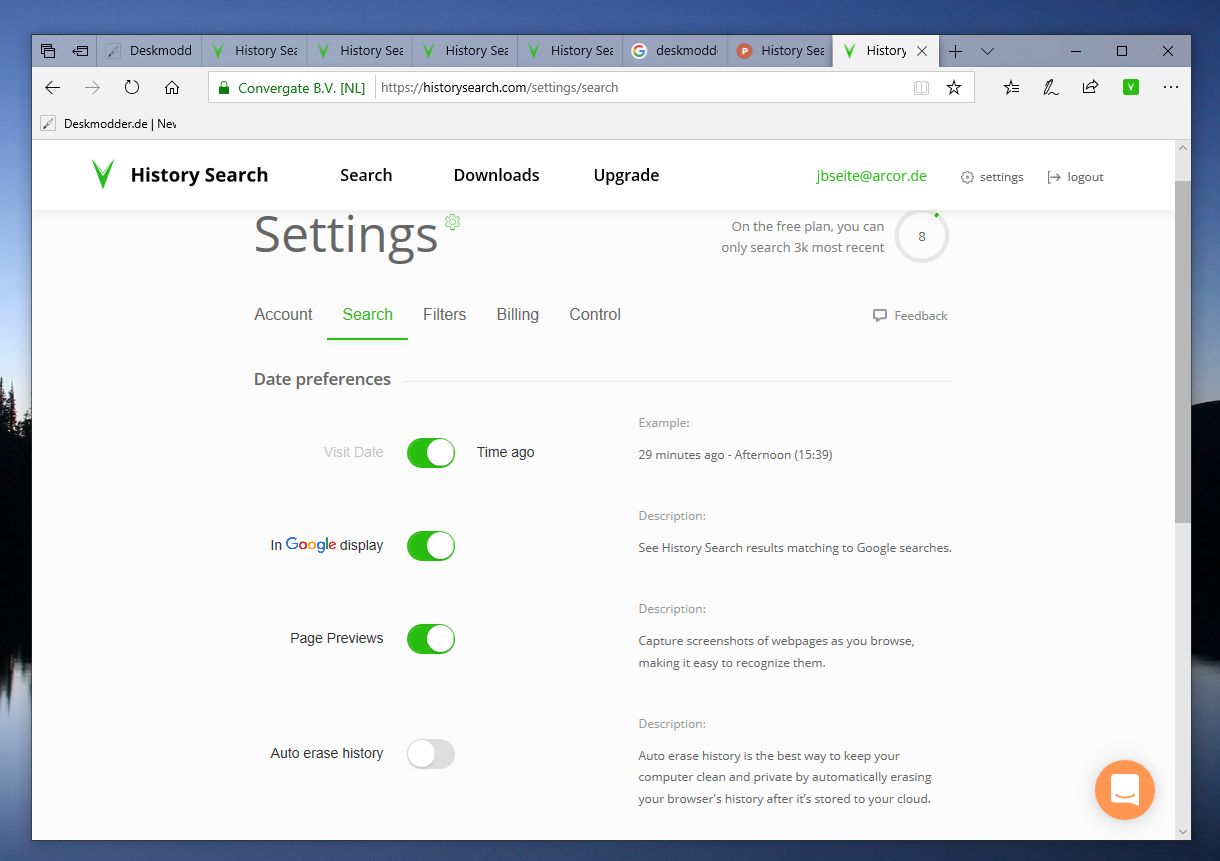Enable the Auto erase history switch
This screenshot has height=861, width=1220.
point(431,754)
